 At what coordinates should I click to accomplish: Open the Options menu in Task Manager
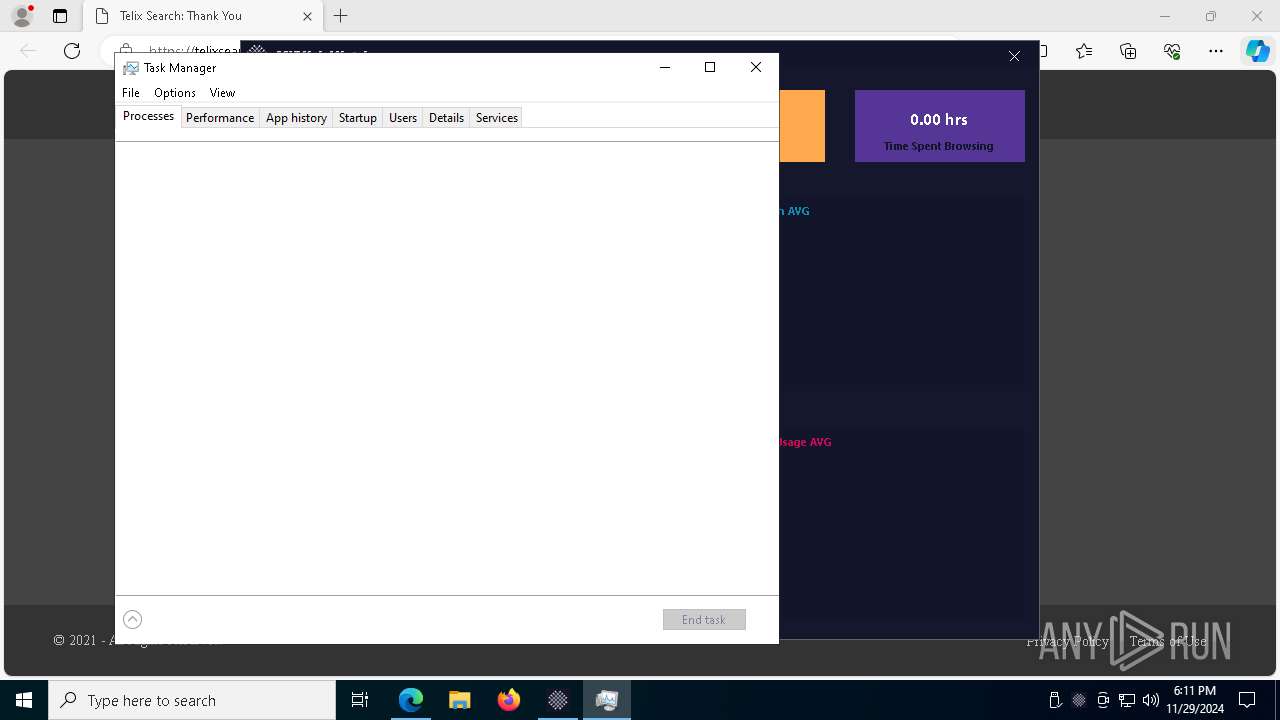tap(175, 93)
